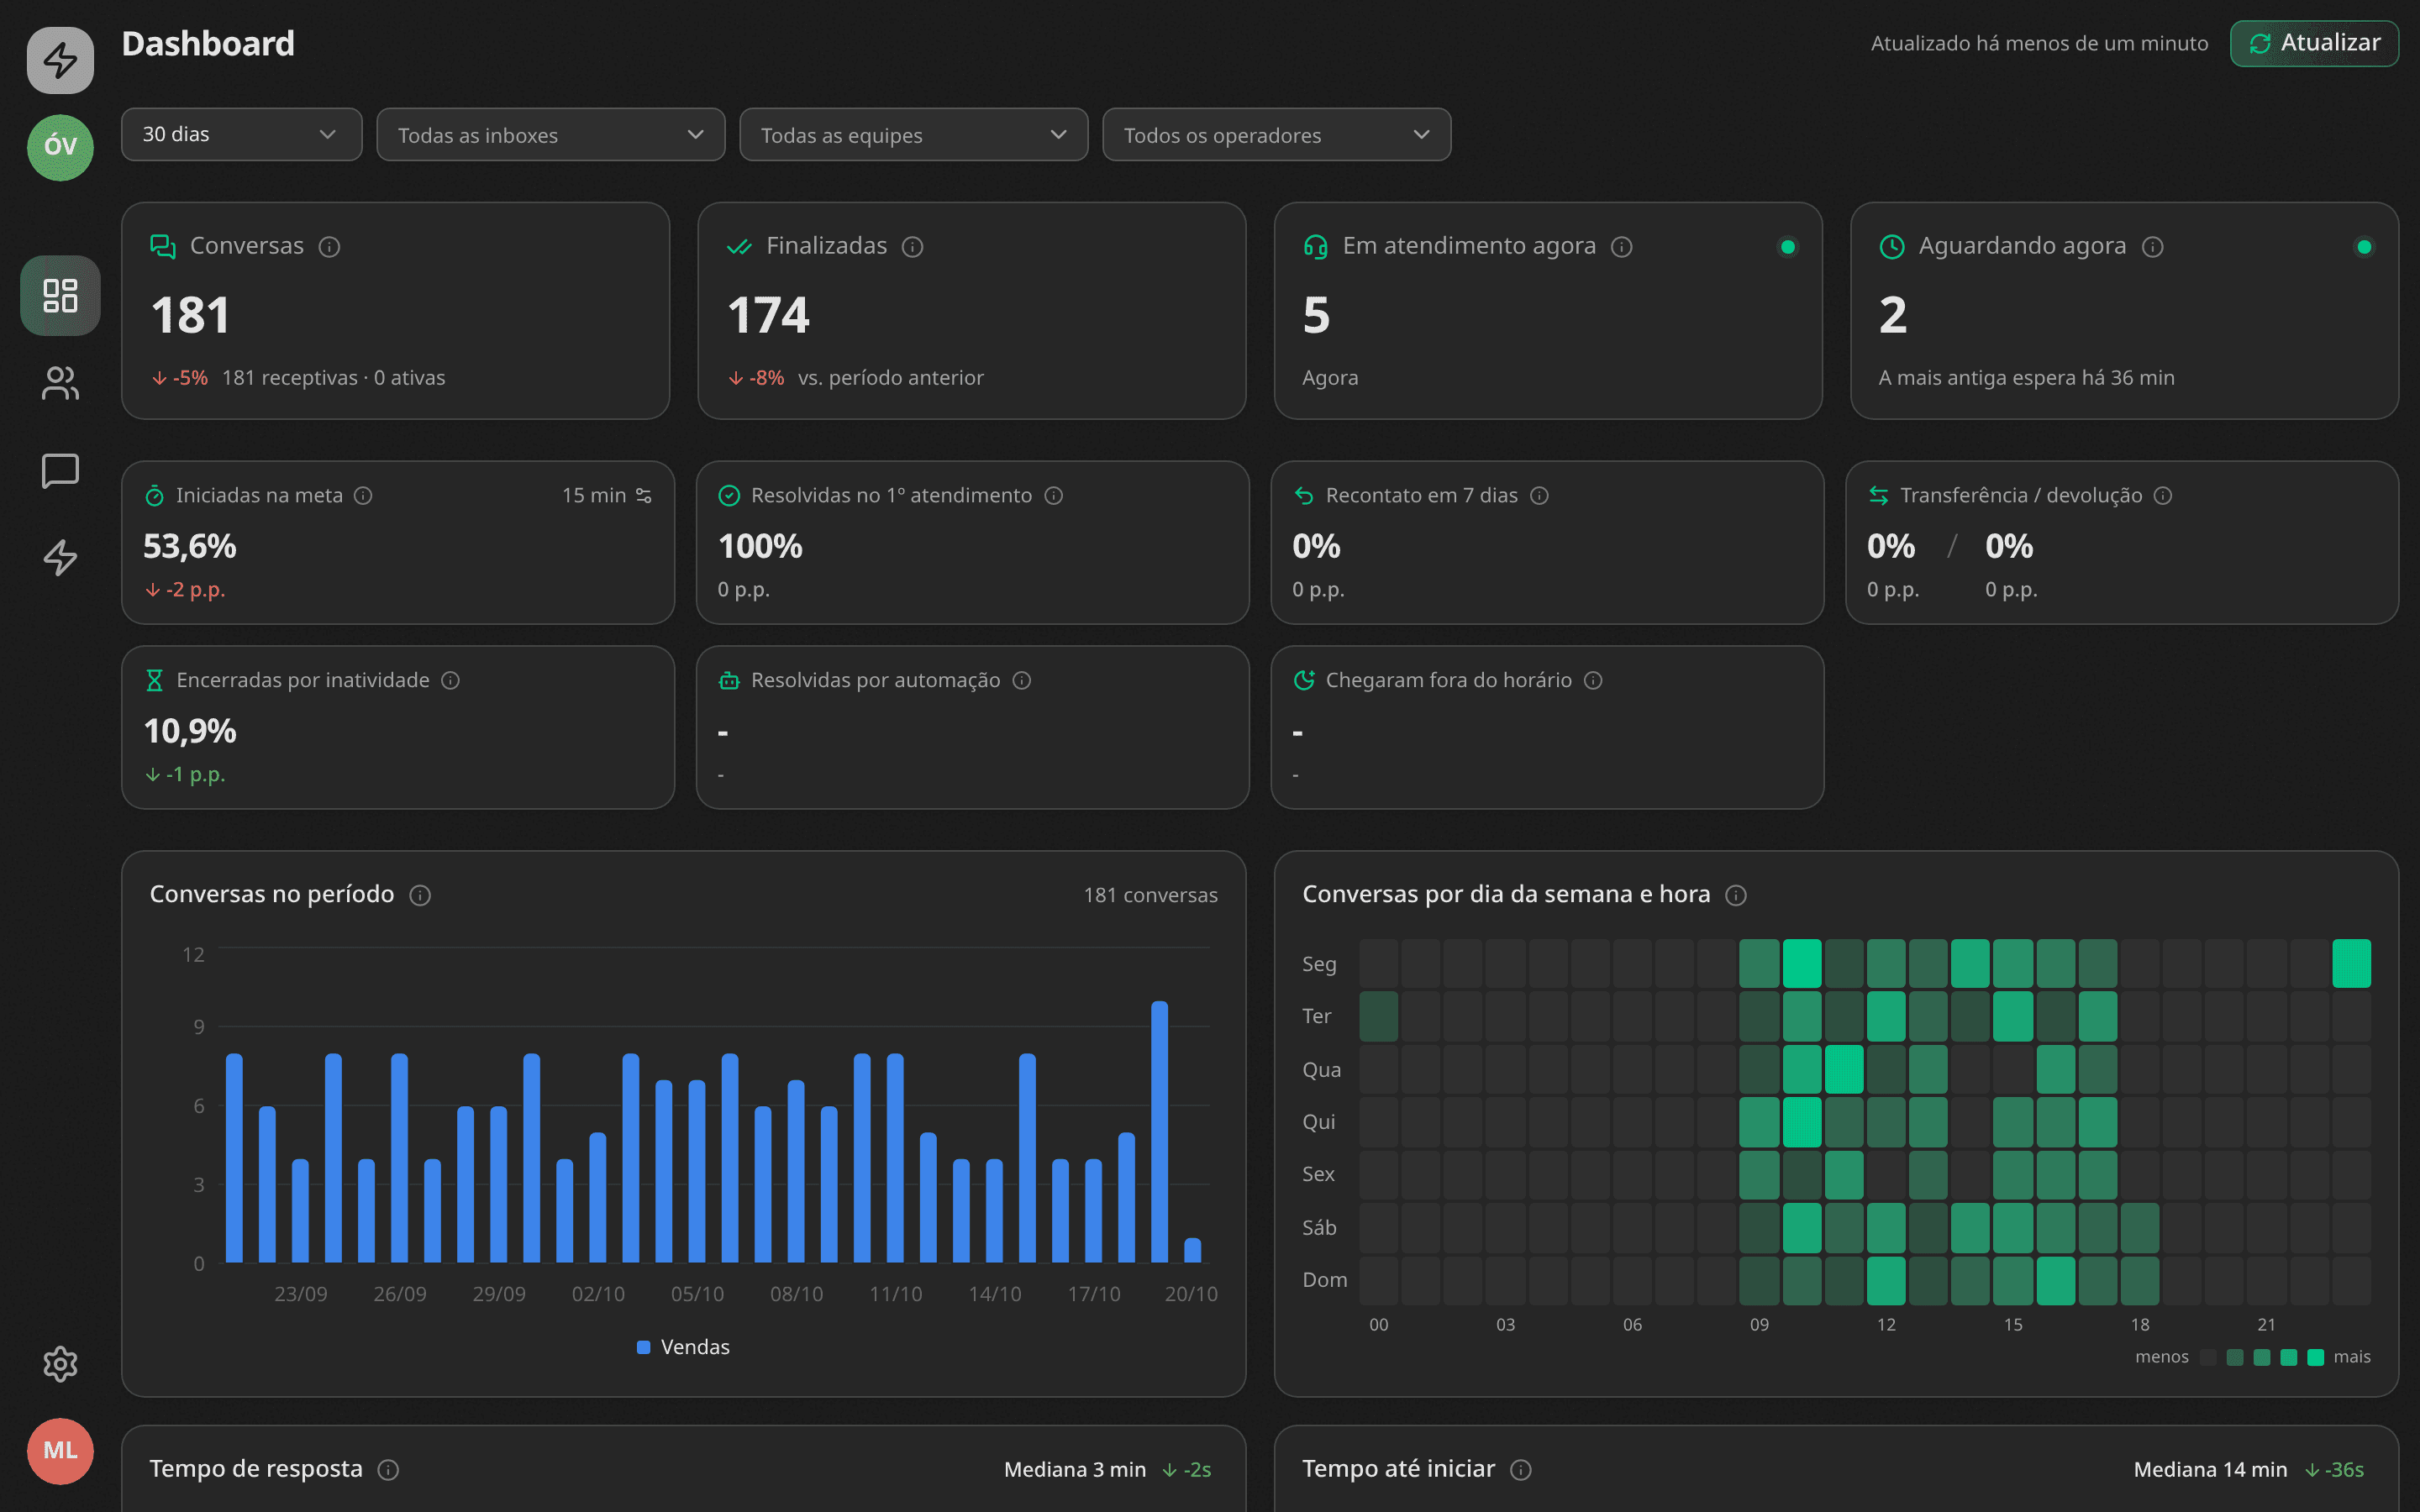Click the 53,6% Iniciadas na meta value

(x=190, y=546)
